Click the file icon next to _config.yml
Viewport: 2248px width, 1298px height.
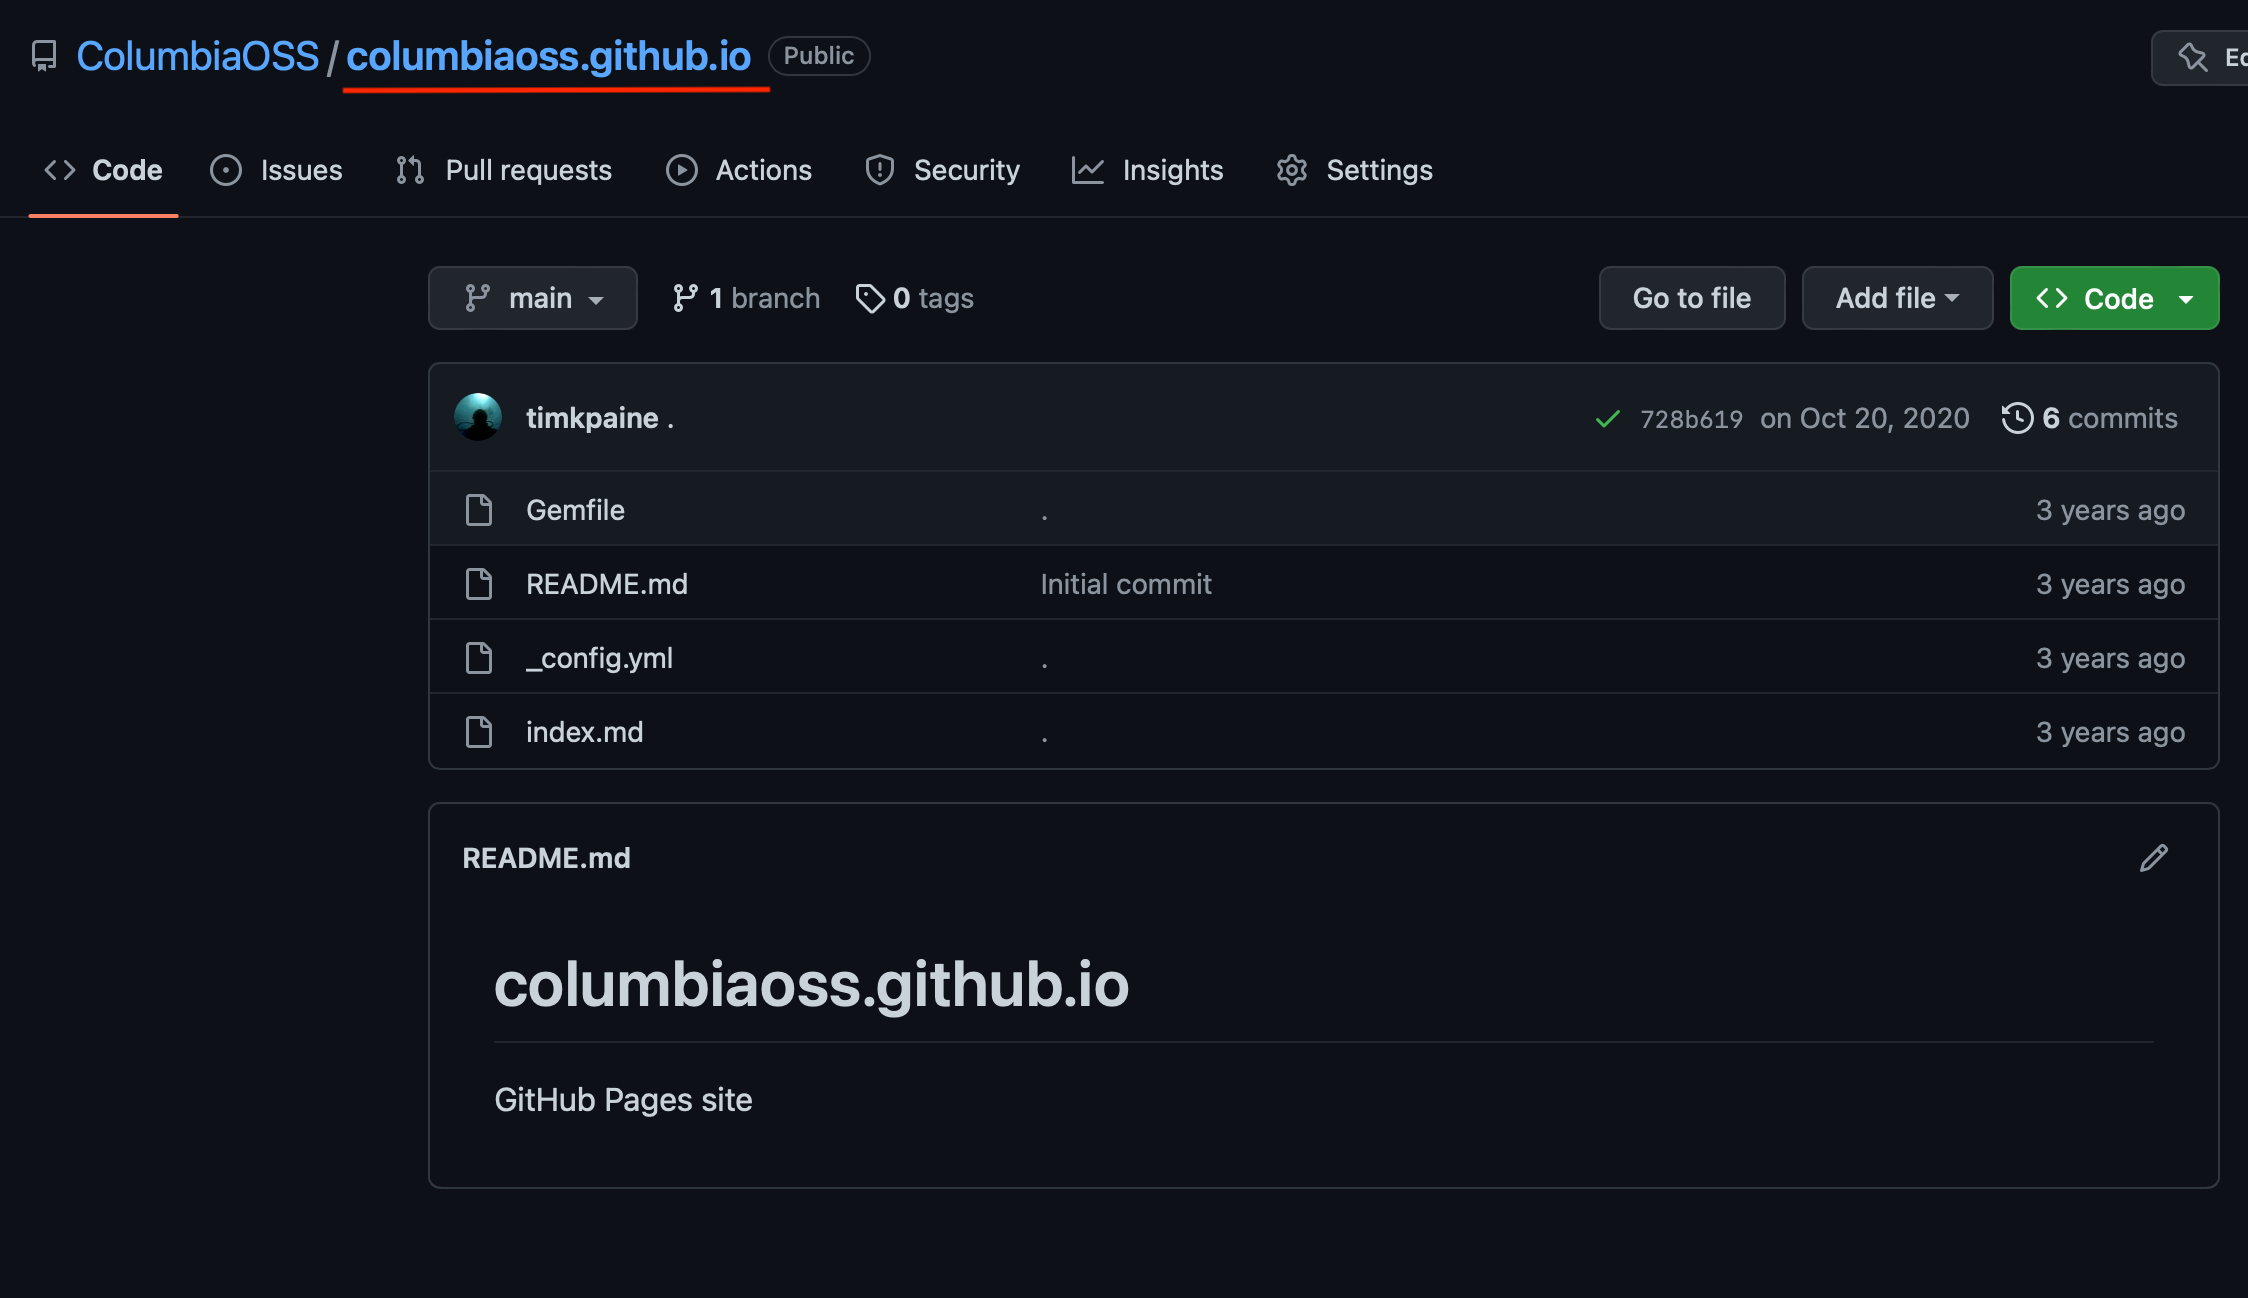(479, 658)
